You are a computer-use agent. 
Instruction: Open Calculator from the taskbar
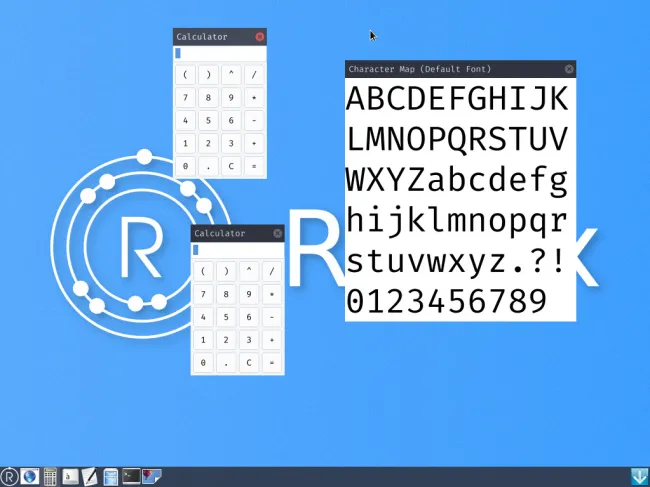tap(50, 477)
